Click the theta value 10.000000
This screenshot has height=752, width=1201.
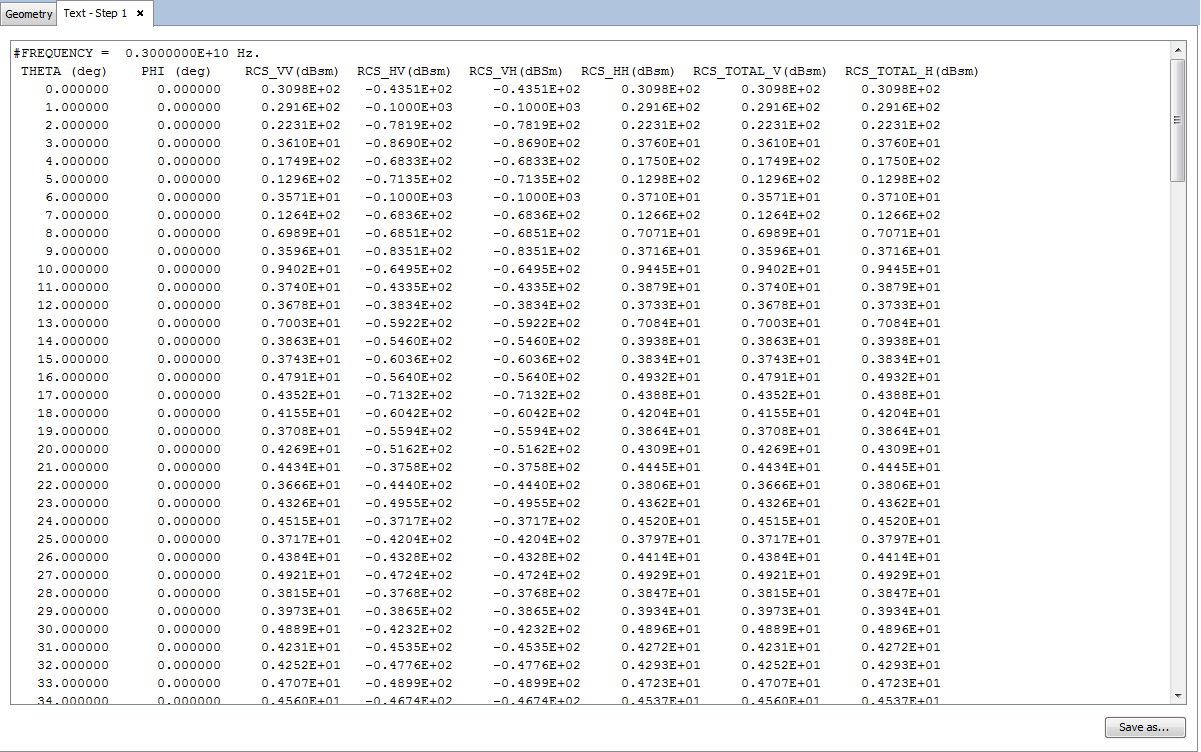coord(73,269)
